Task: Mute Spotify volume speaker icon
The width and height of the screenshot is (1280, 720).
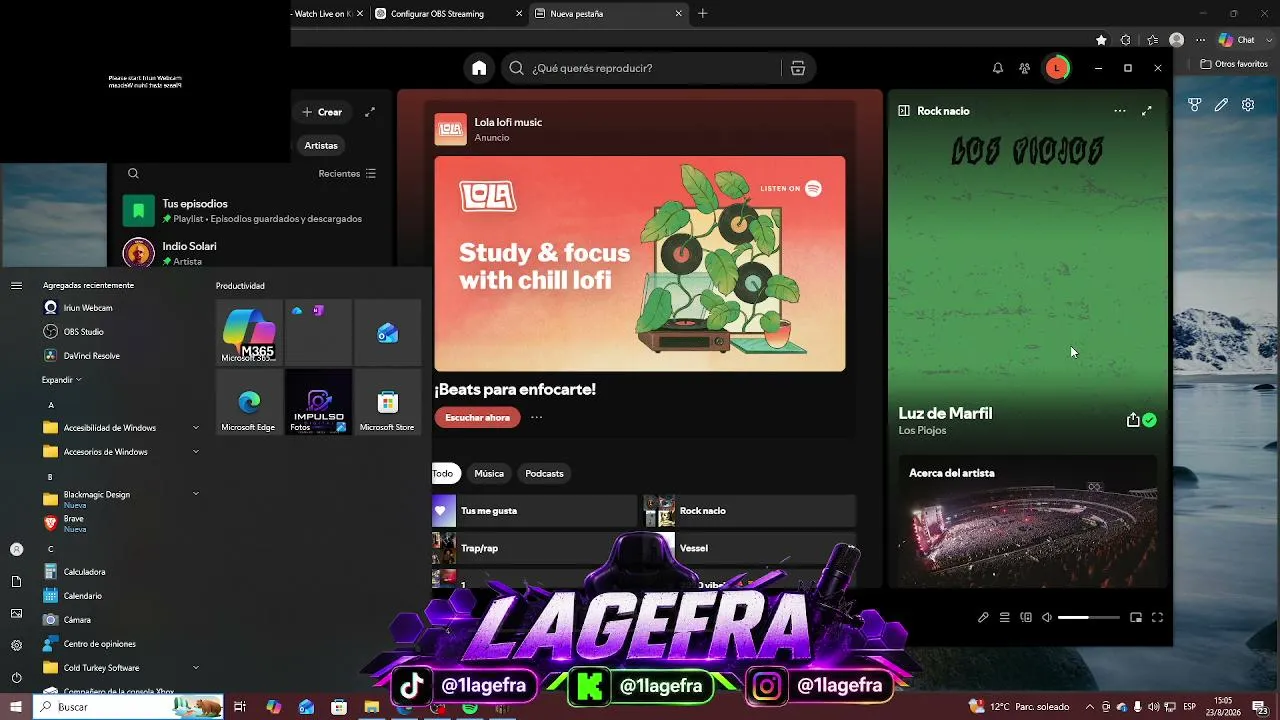Action: tap(1047, 617)
